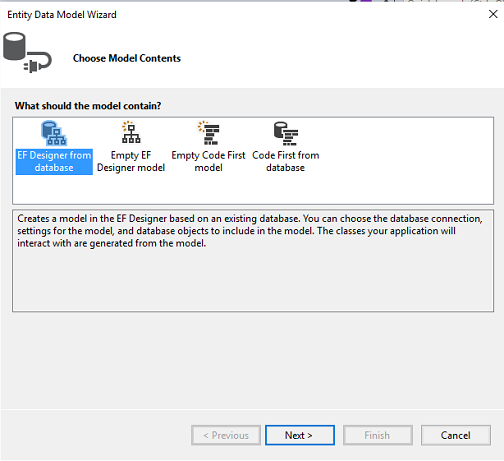The width and height of the screenshot is (504, 461).
Task: Select the Empty EF Designer model icon
Action: (x=131, y=133)
